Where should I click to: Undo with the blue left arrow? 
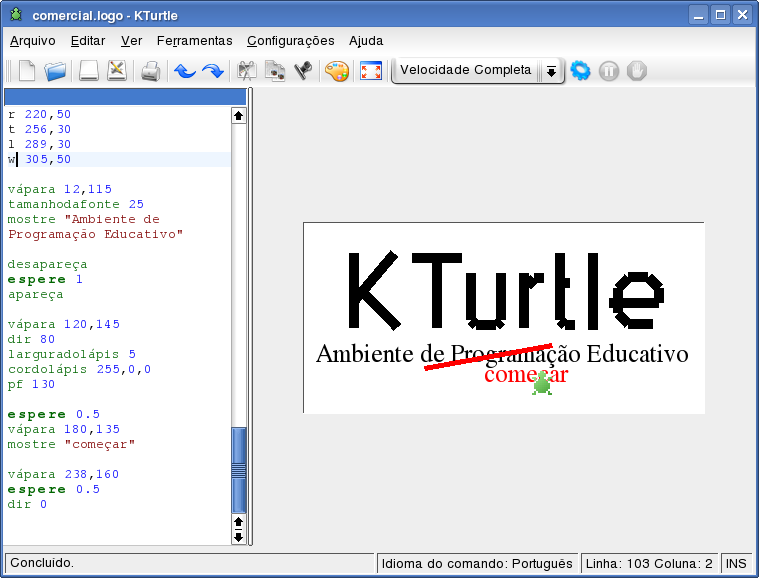(185, 71)
